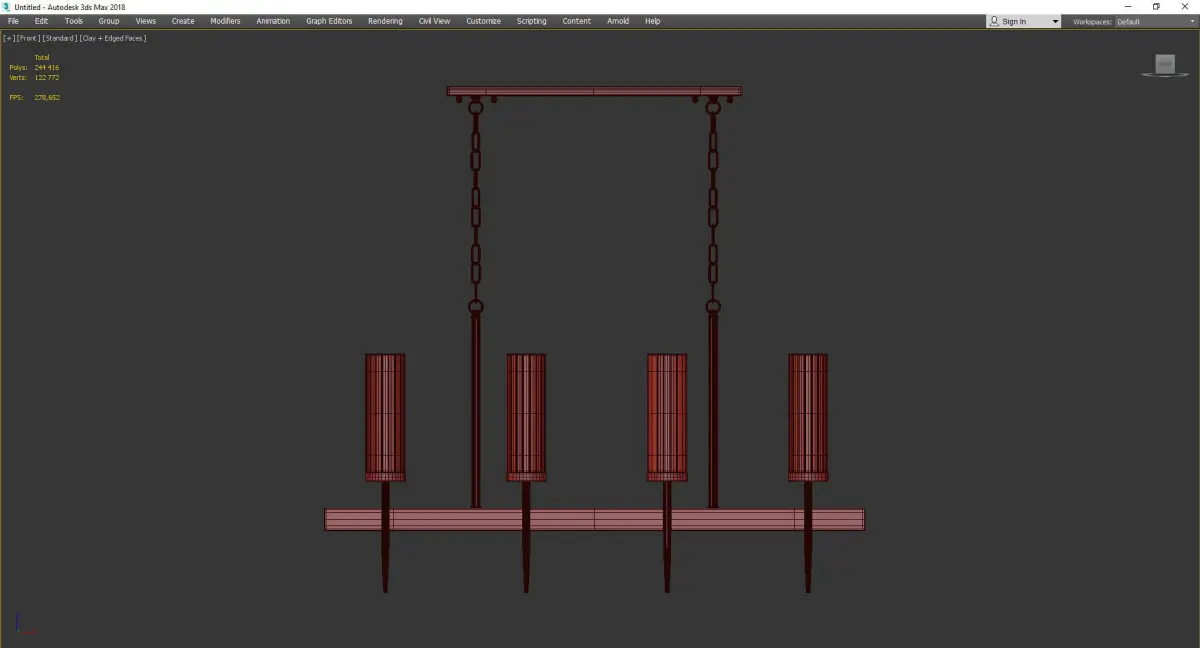The image size is (1200, 648).
Task: Open the Civil View menu
Action: [x=434, y=21]
